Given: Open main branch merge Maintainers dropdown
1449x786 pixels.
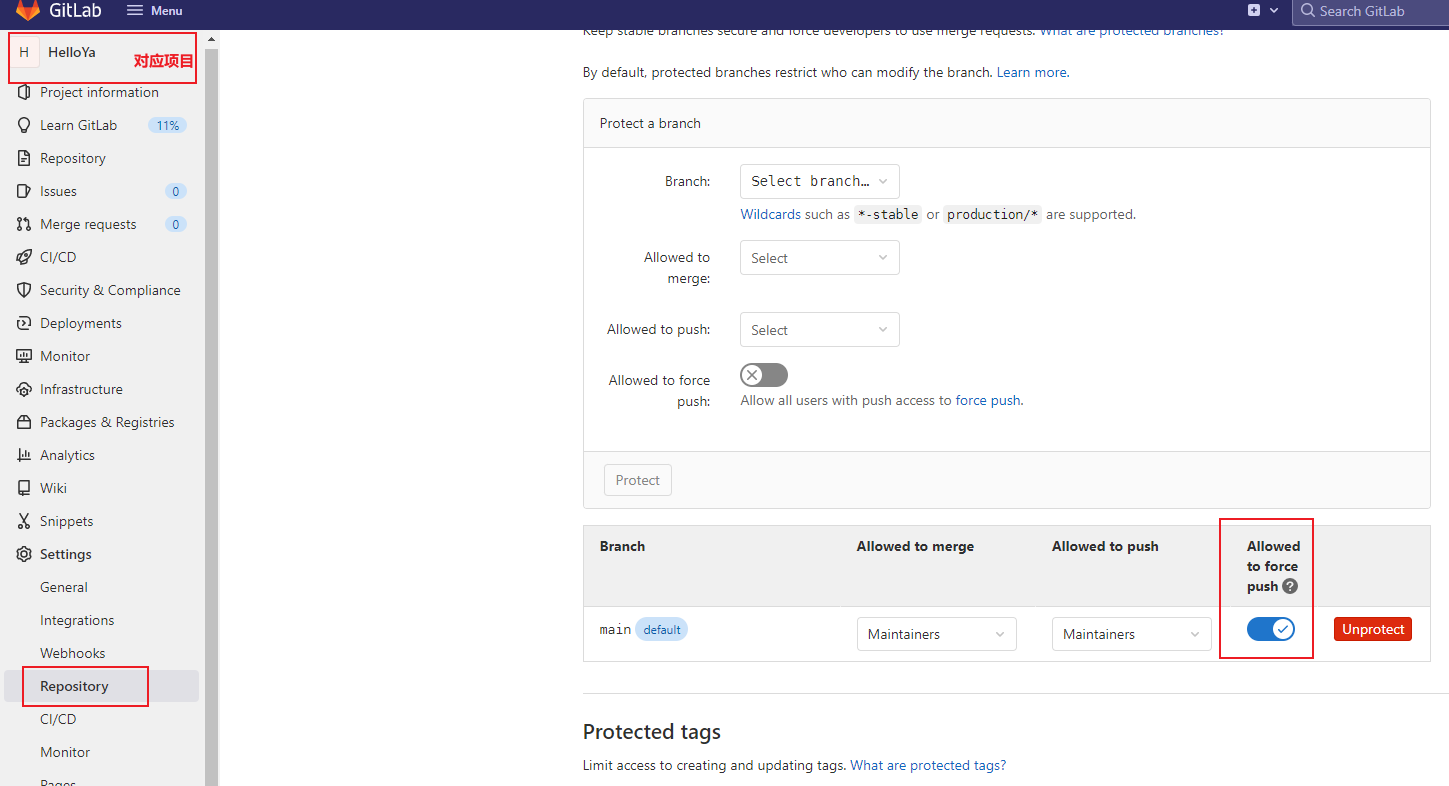Looking at the screenshot, I should 937,634.
